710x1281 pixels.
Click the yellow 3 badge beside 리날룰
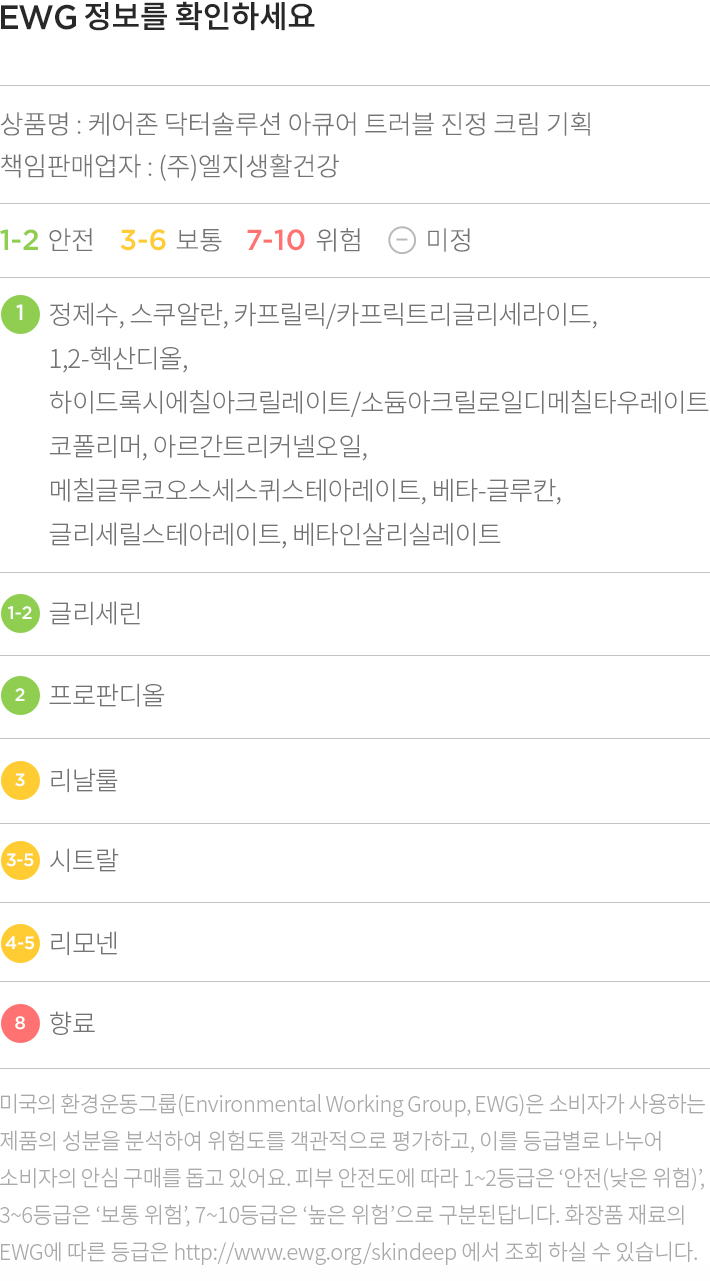pos(20,780)
